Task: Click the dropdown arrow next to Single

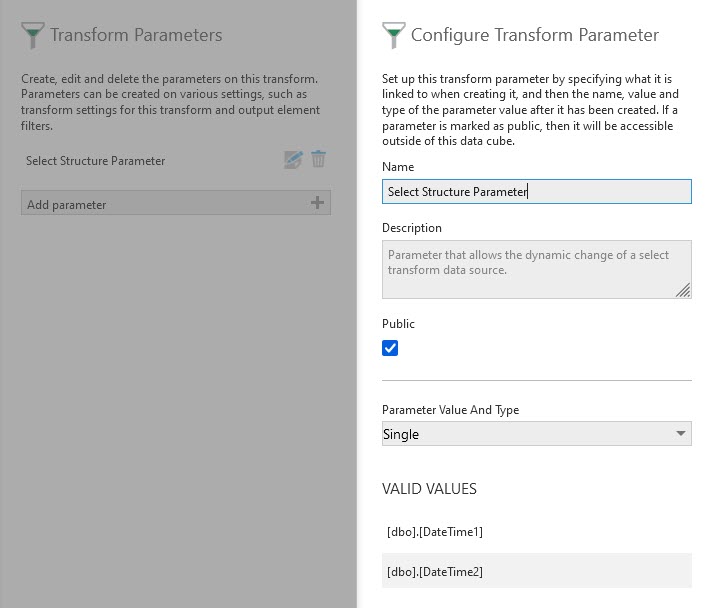Action: click(x=681, y=434)
